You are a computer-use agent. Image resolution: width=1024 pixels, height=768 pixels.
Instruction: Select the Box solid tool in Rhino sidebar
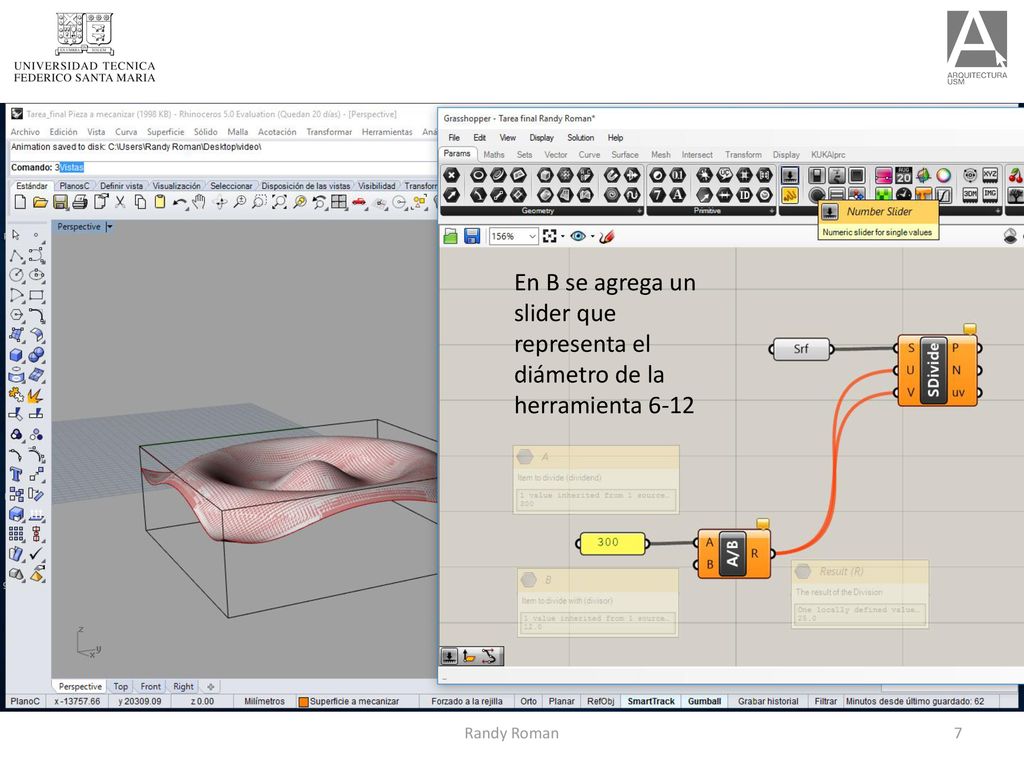16,355
